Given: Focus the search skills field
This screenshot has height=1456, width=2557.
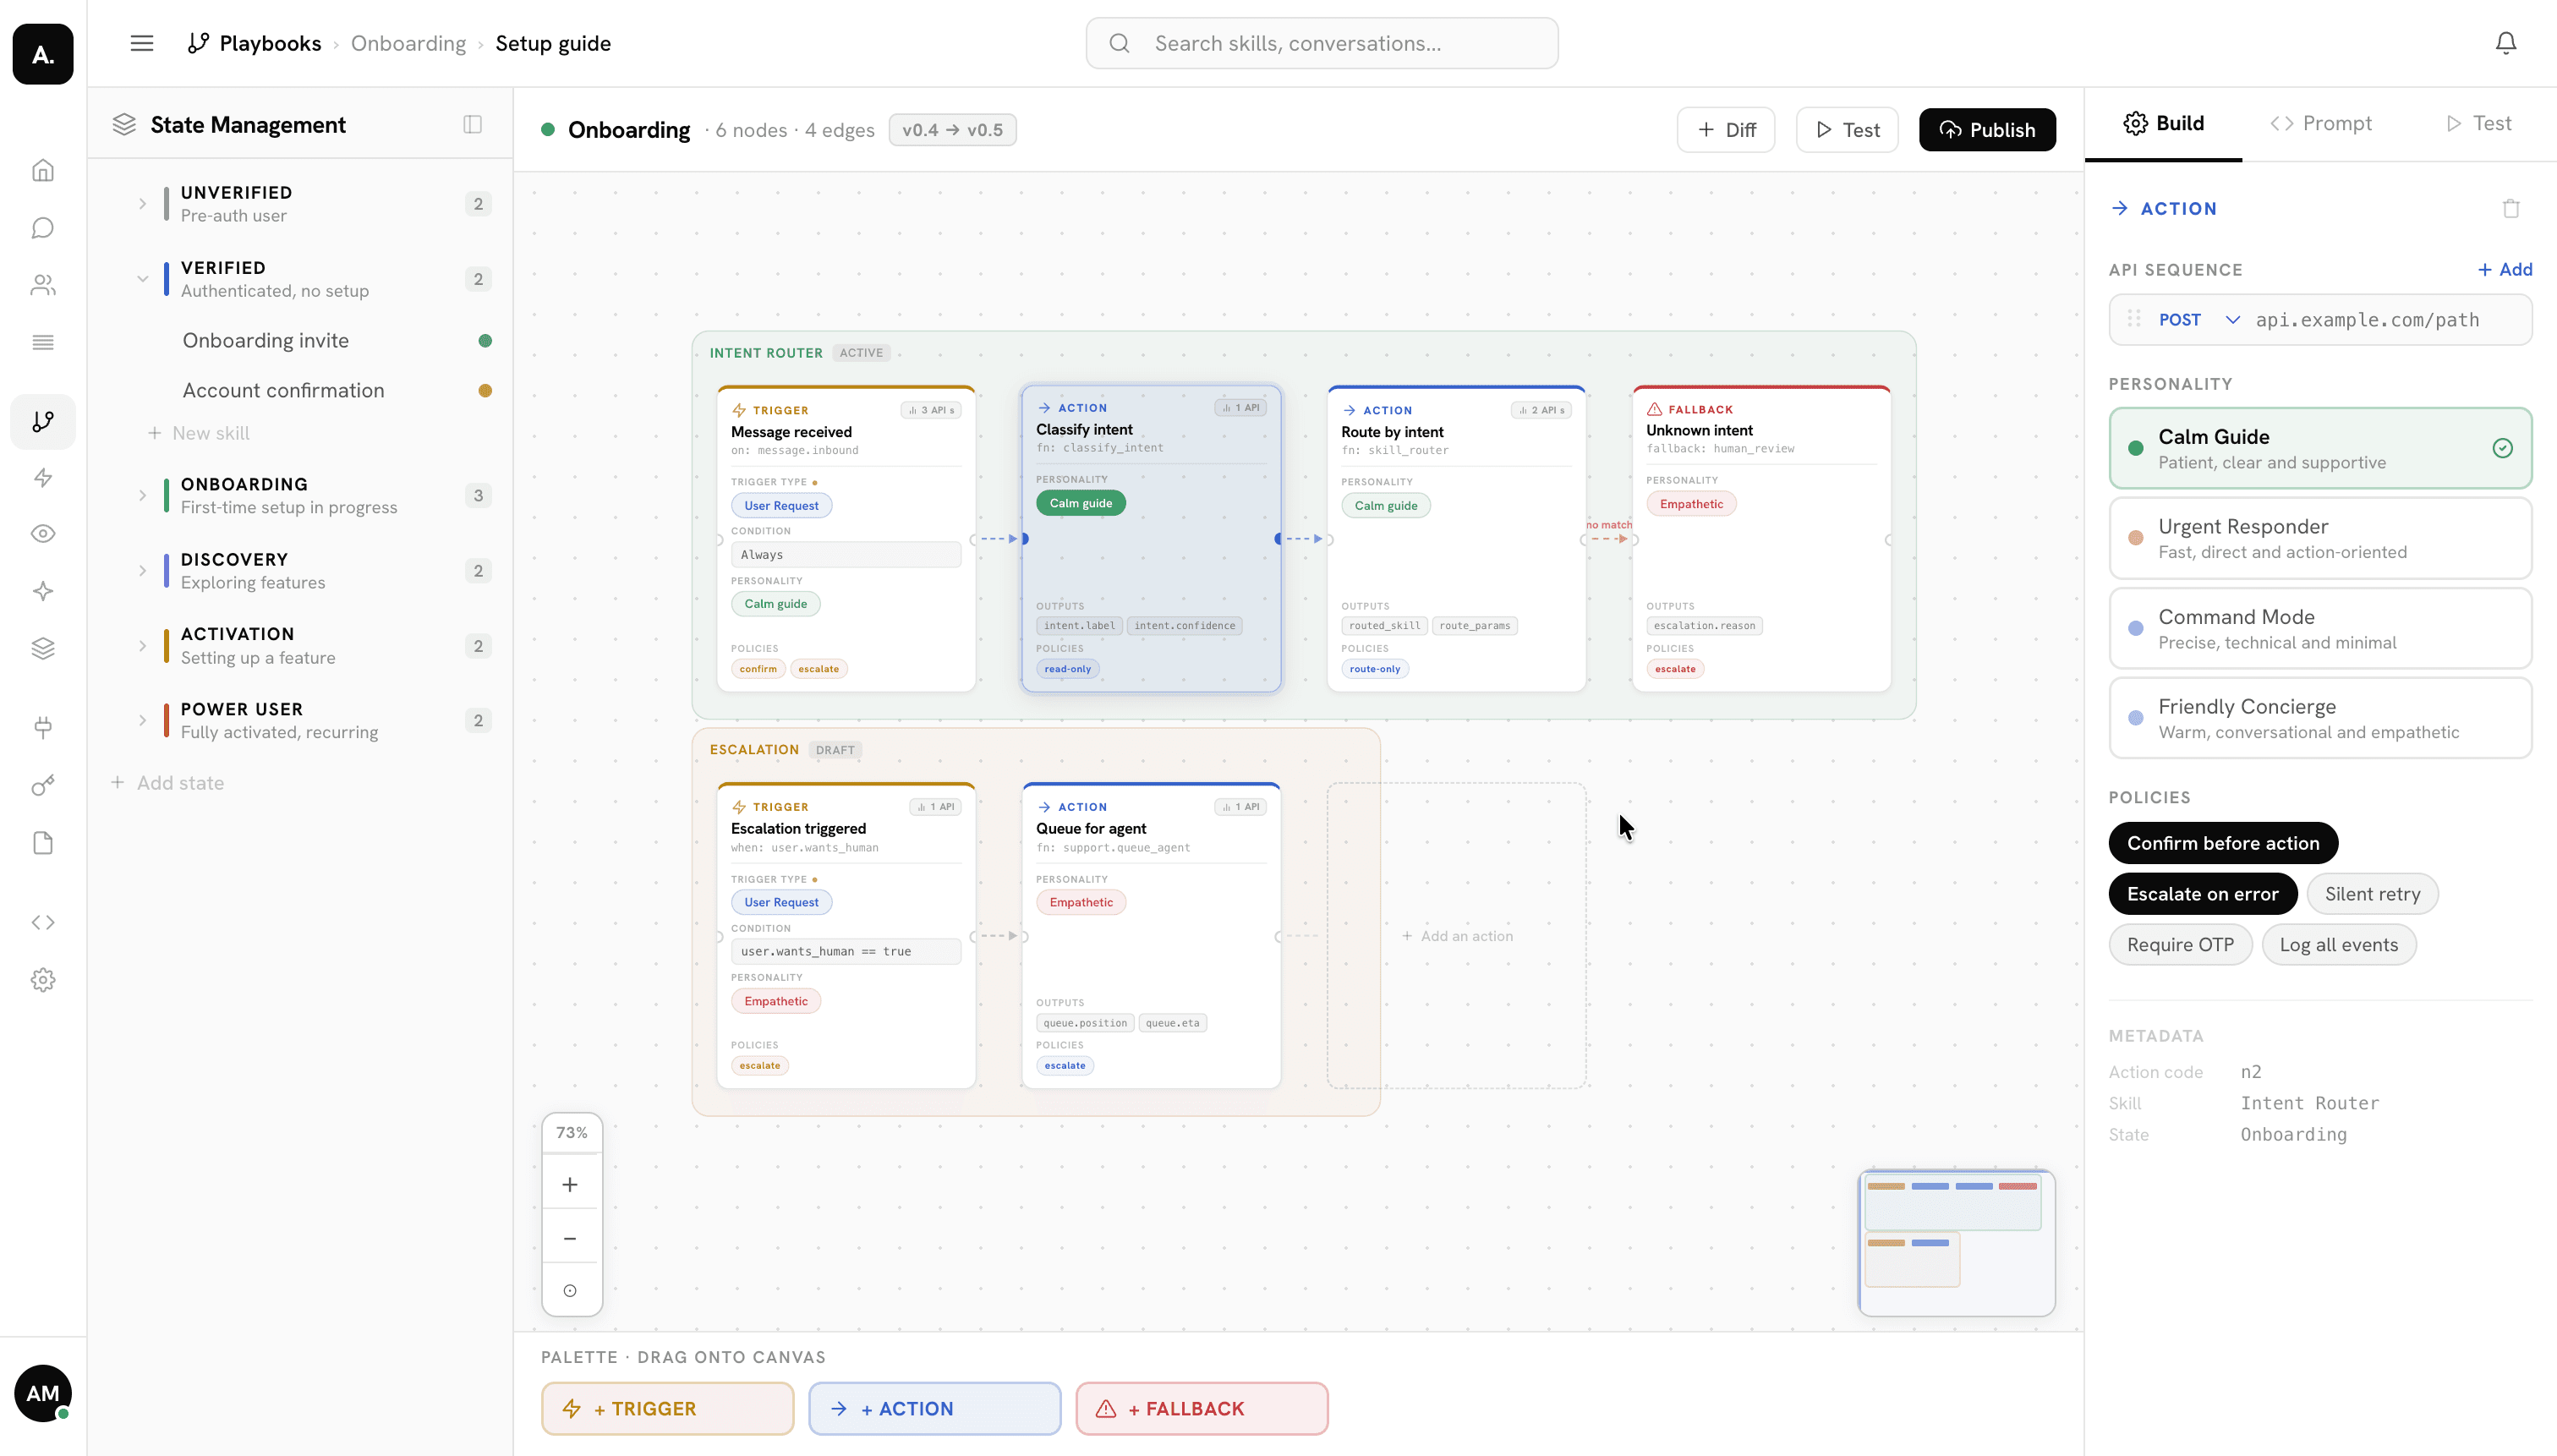Looking at the screenshot, I should point(1322,43).
